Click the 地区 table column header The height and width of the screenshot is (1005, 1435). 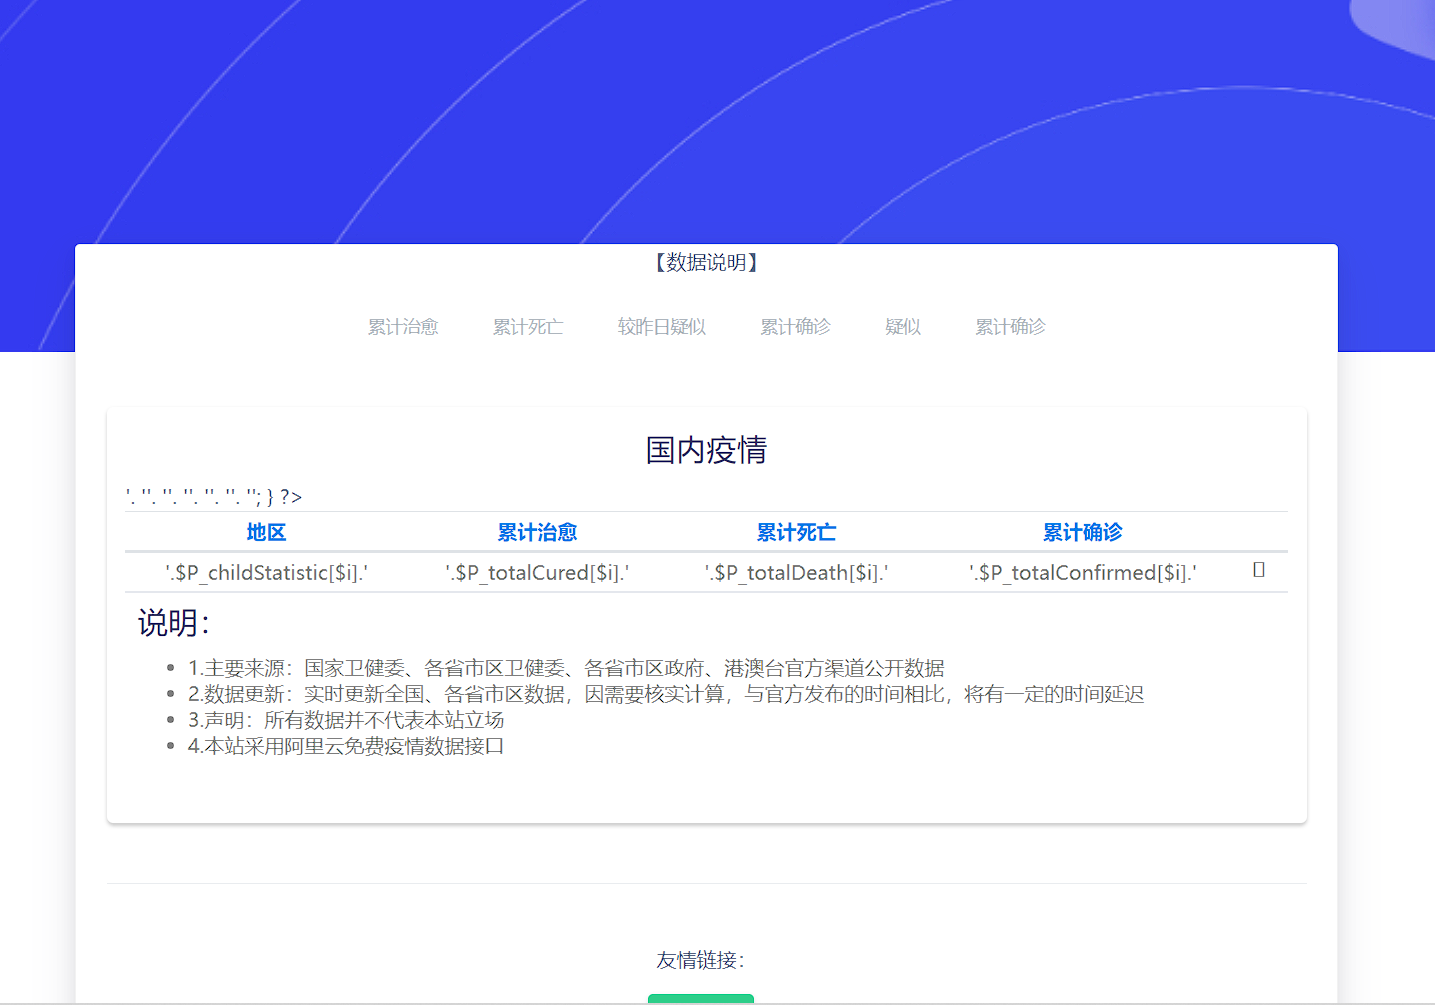(266, 532)
